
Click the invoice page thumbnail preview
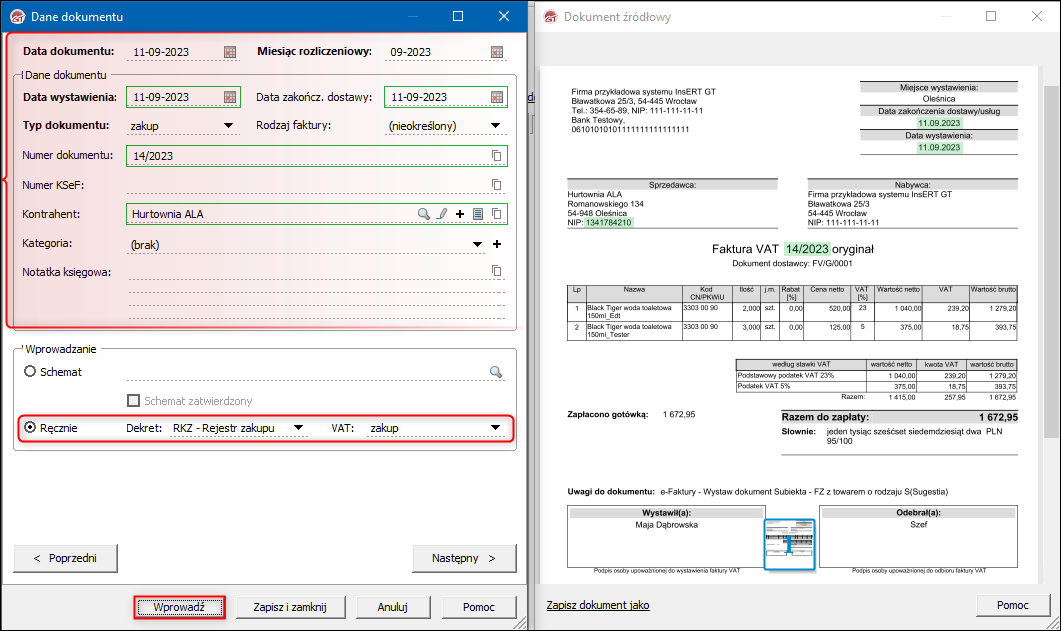click(790, 545)
